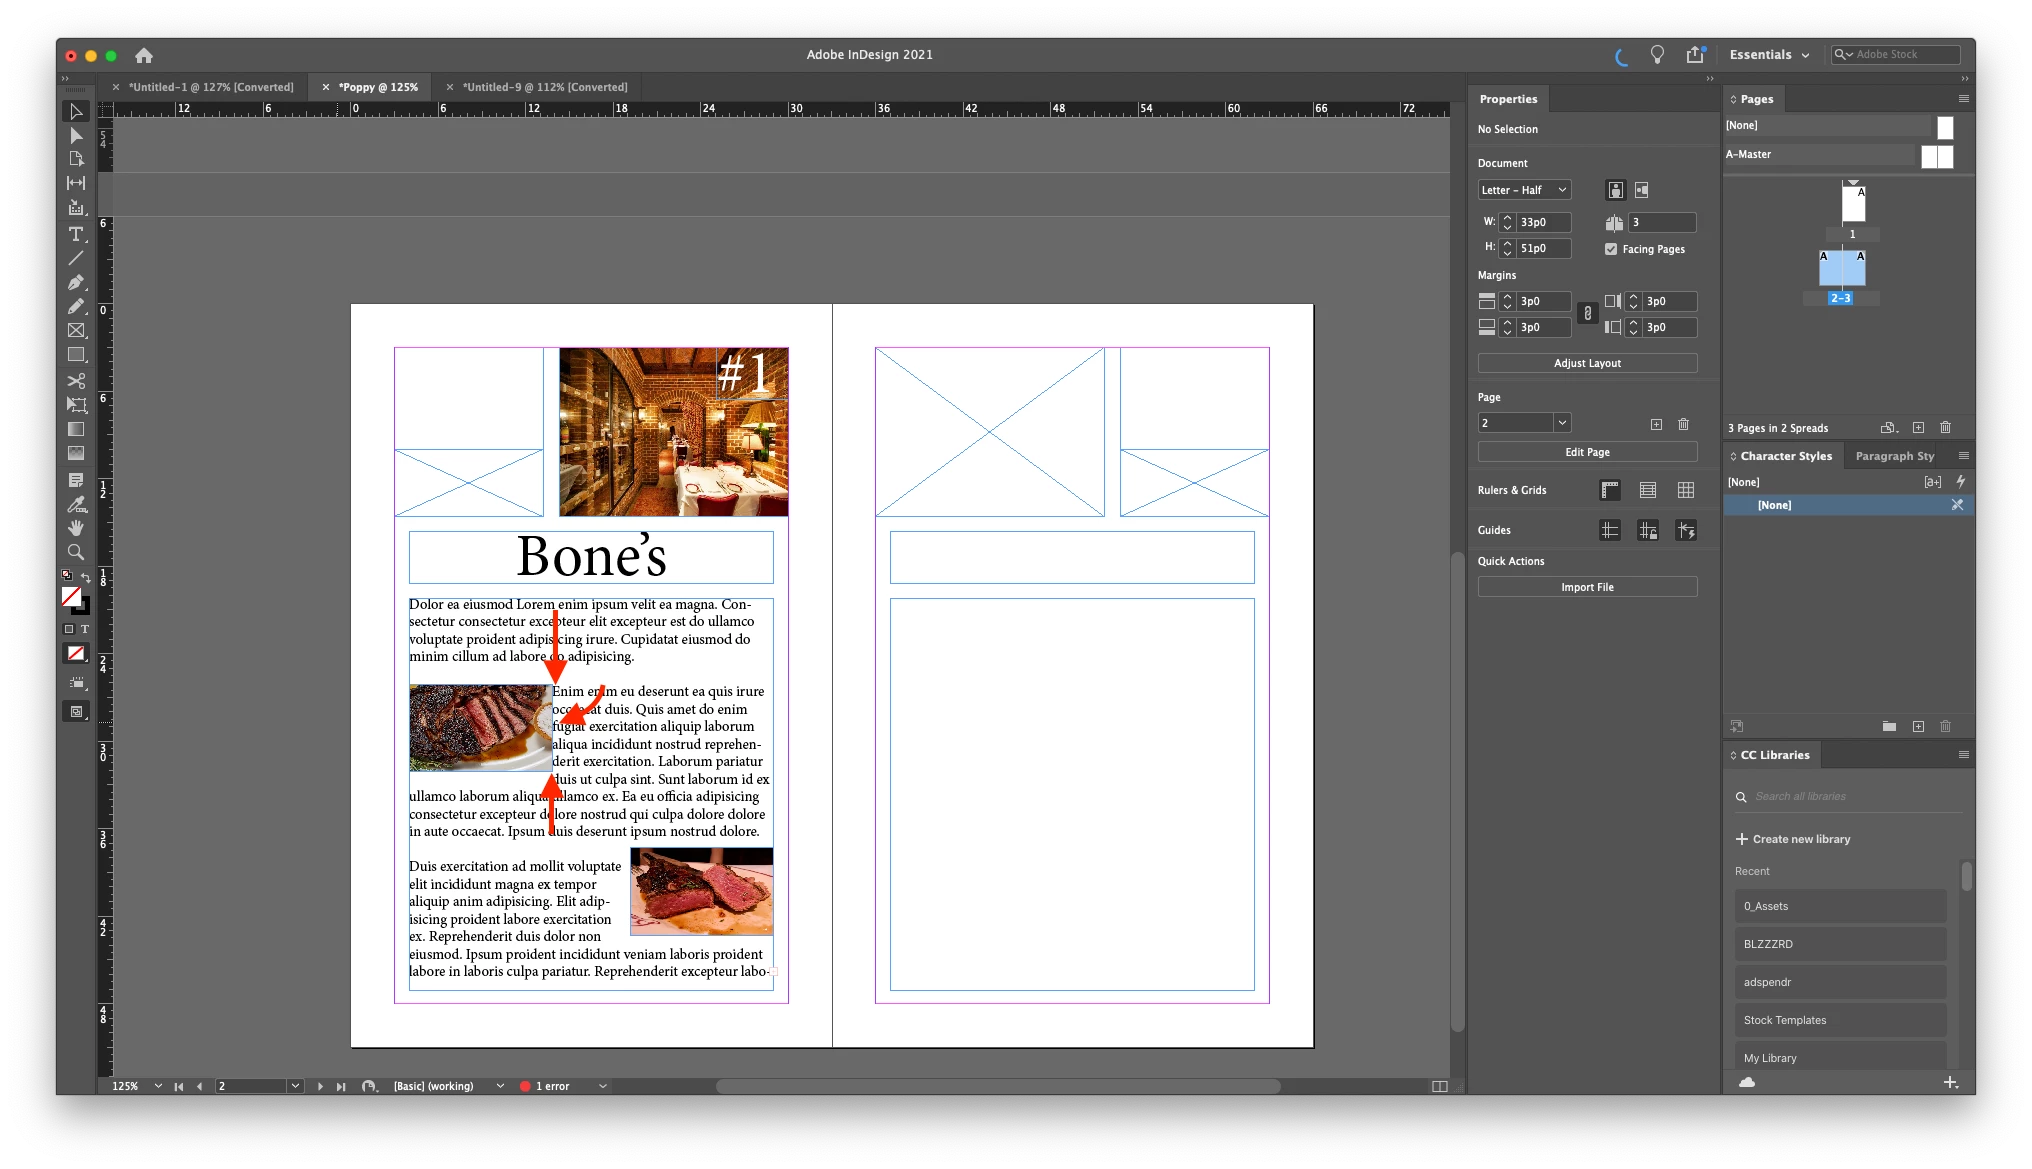Click the fill color swatch in toolbar

click(x=71, y=596)
